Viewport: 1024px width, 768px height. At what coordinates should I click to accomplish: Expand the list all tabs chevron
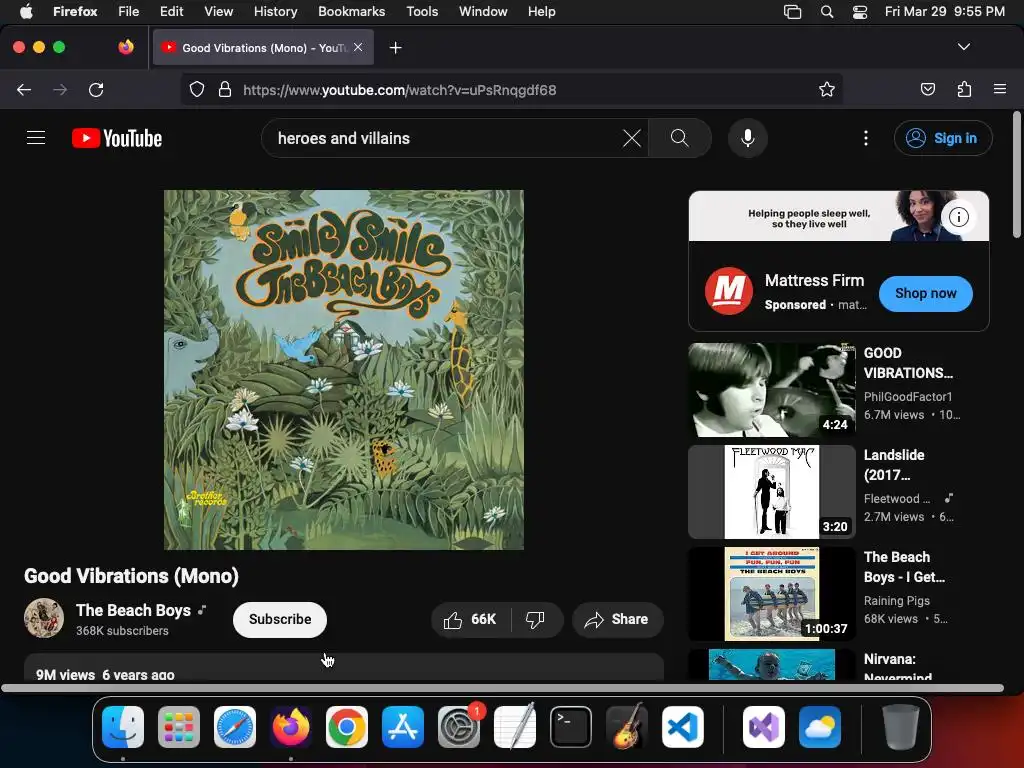coord(964,47)
